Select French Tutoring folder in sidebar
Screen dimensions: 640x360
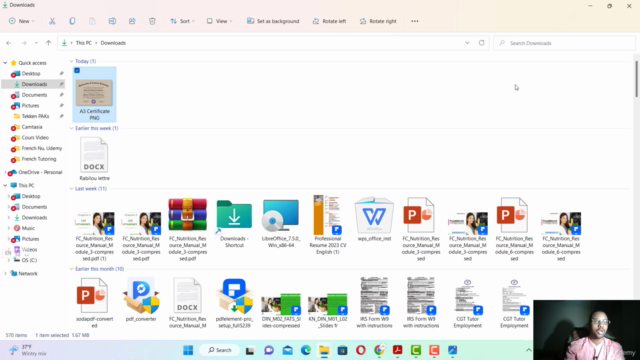click(39, 159)
